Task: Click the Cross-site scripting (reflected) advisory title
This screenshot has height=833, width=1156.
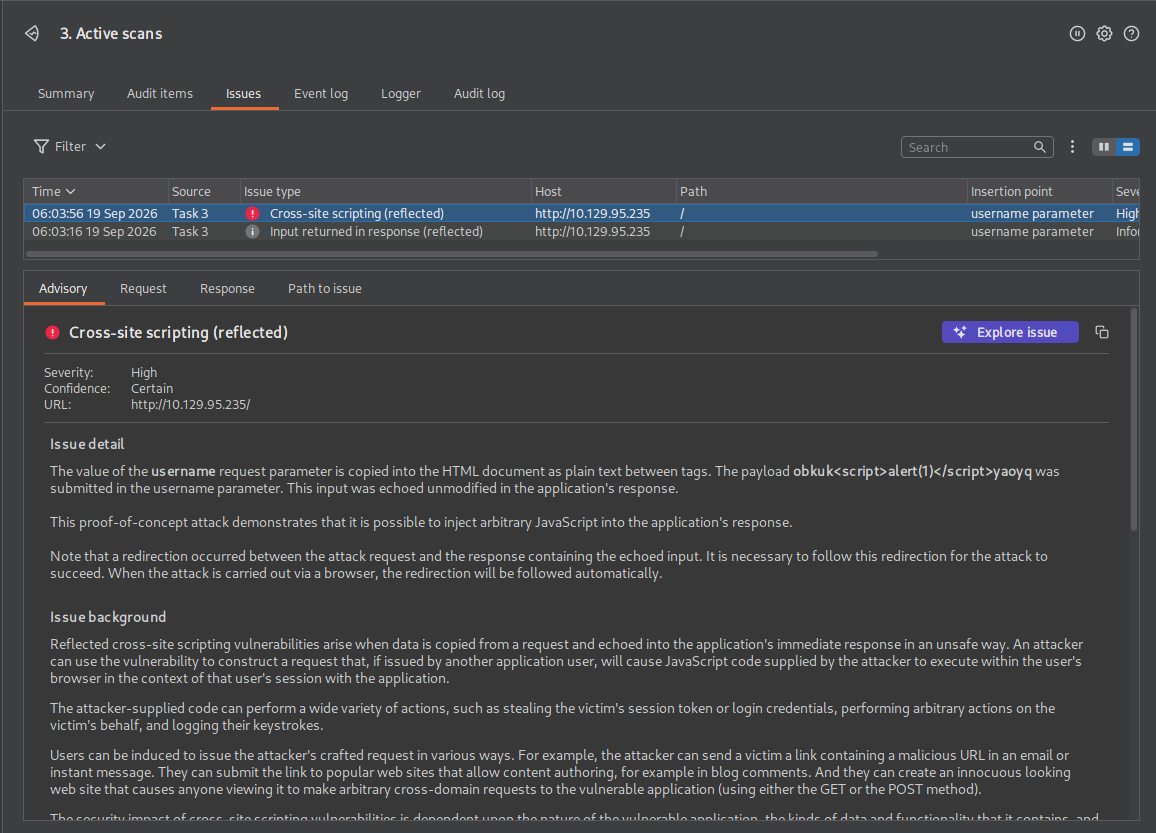Action: point(178,332)
